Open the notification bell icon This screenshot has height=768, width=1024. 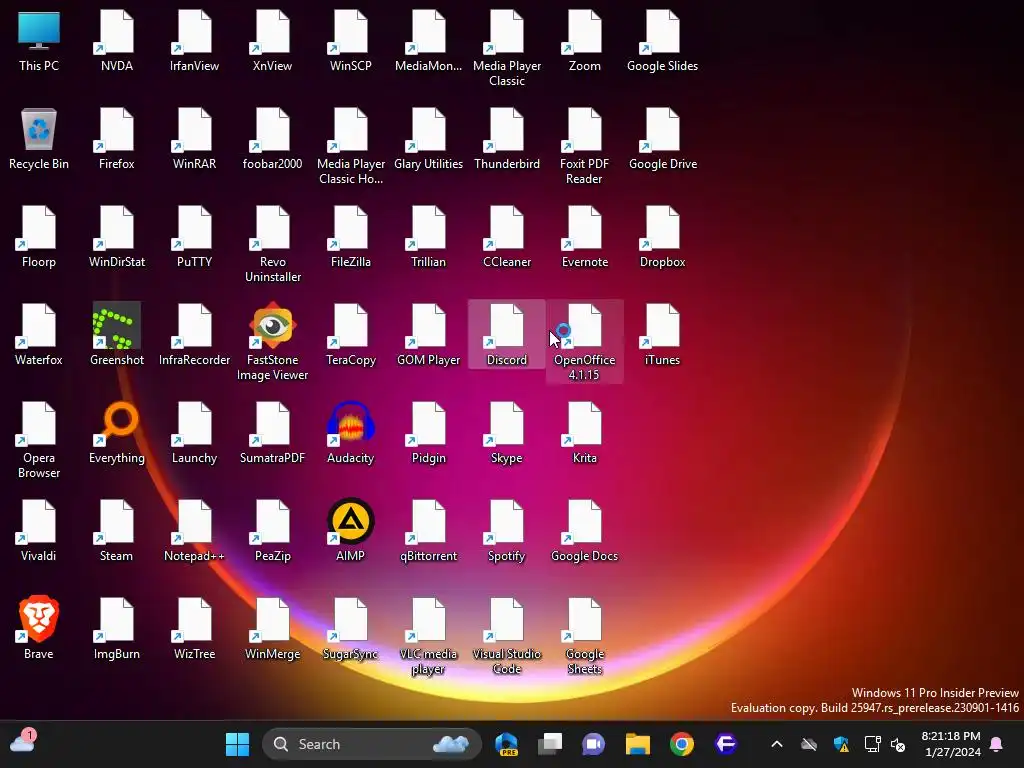click(997, 744)
